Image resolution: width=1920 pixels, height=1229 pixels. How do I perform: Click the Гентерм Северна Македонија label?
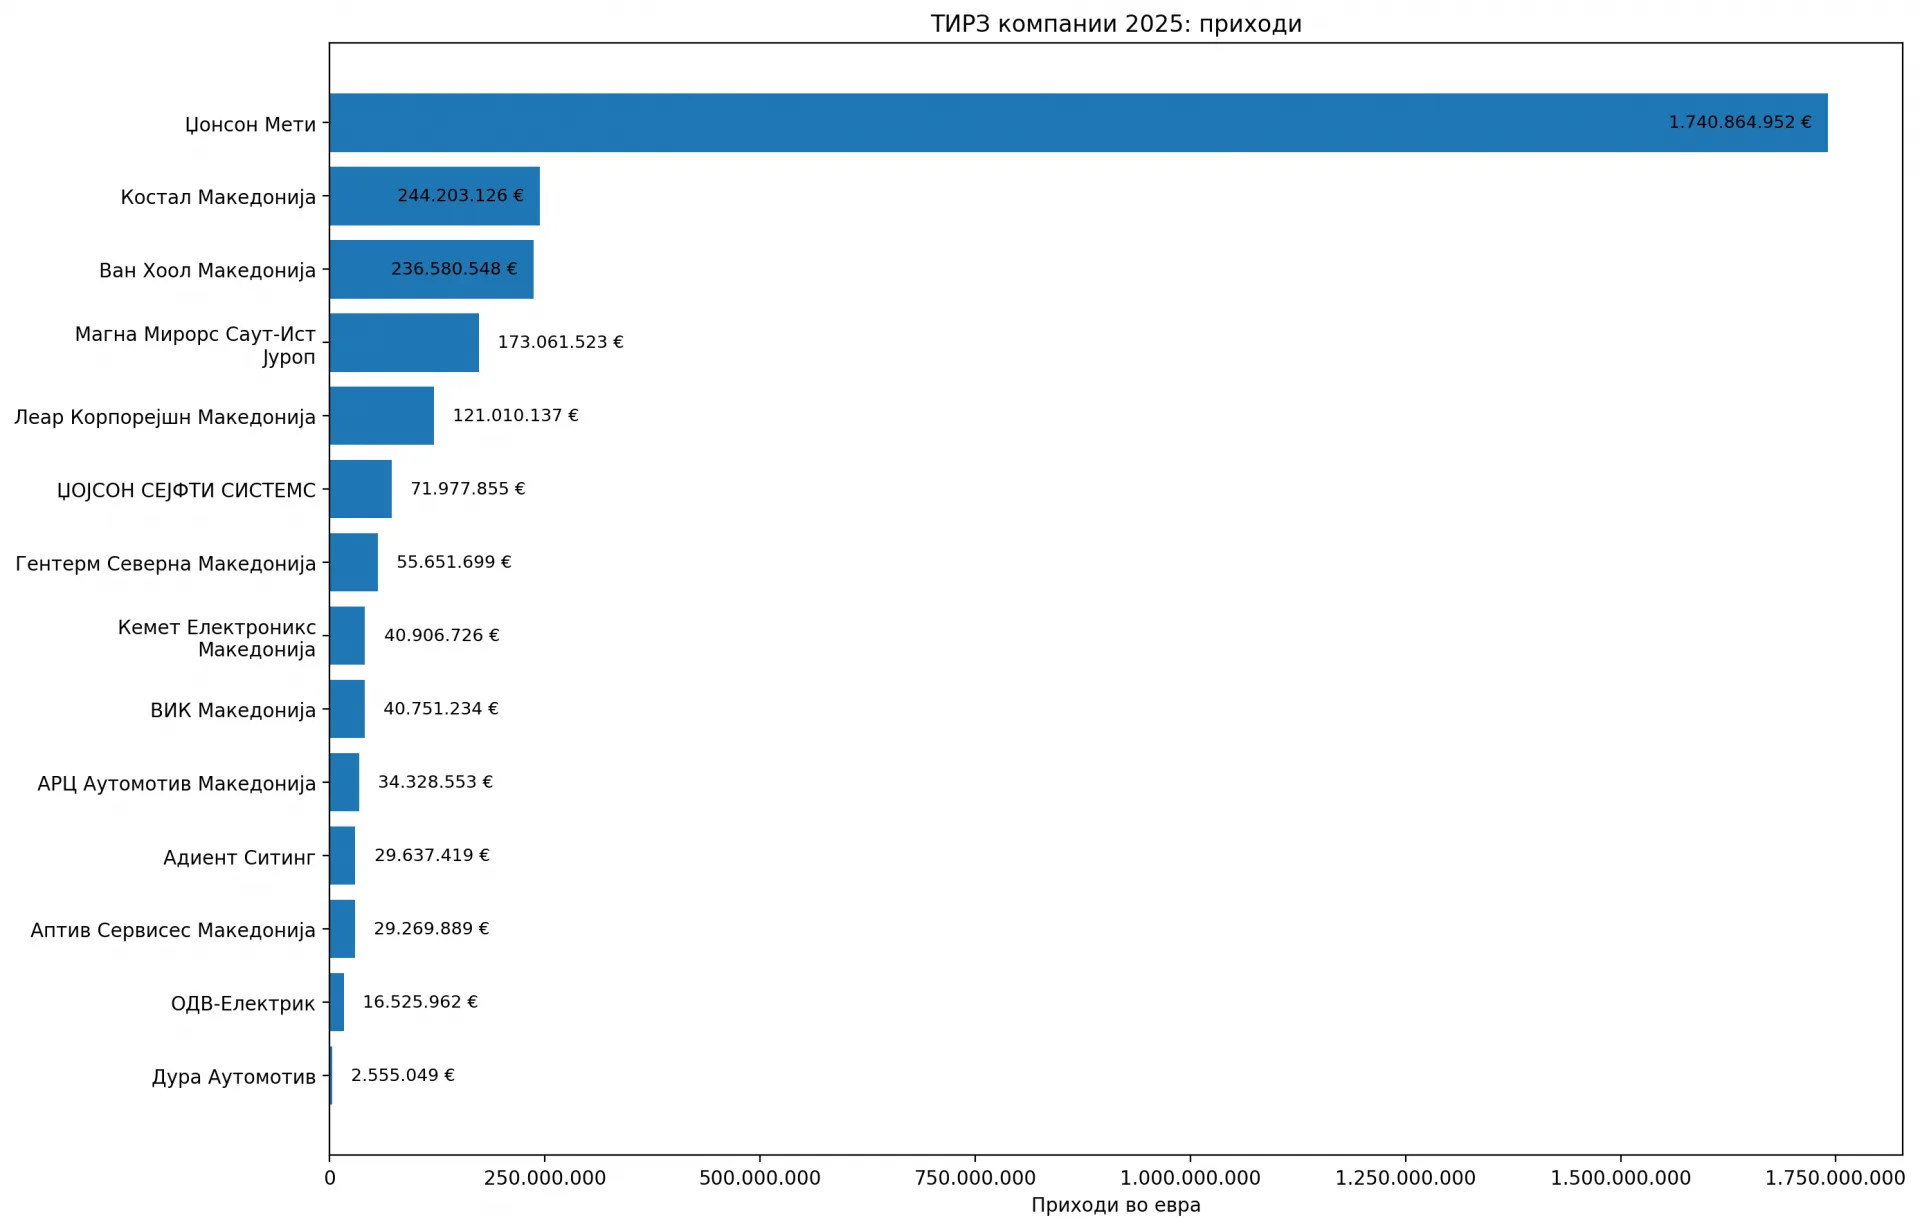pyautogui.click(x=165, y=564)
